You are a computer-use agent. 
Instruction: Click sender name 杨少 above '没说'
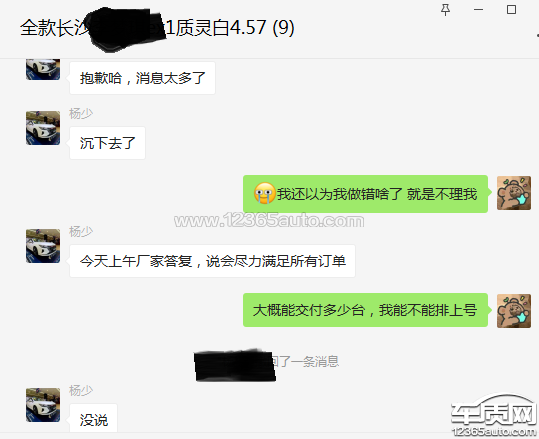(x=81, y=391)
